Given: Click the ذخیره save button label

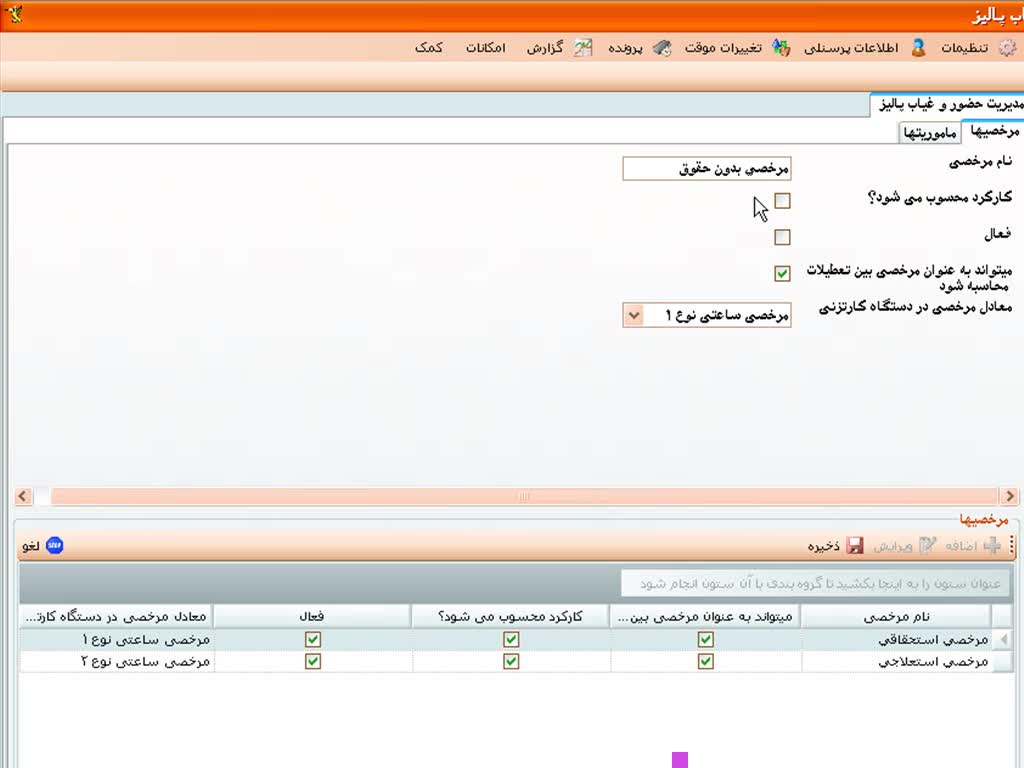Looking at the screenshot, I should pyautogui.click(x=824, y=545).
